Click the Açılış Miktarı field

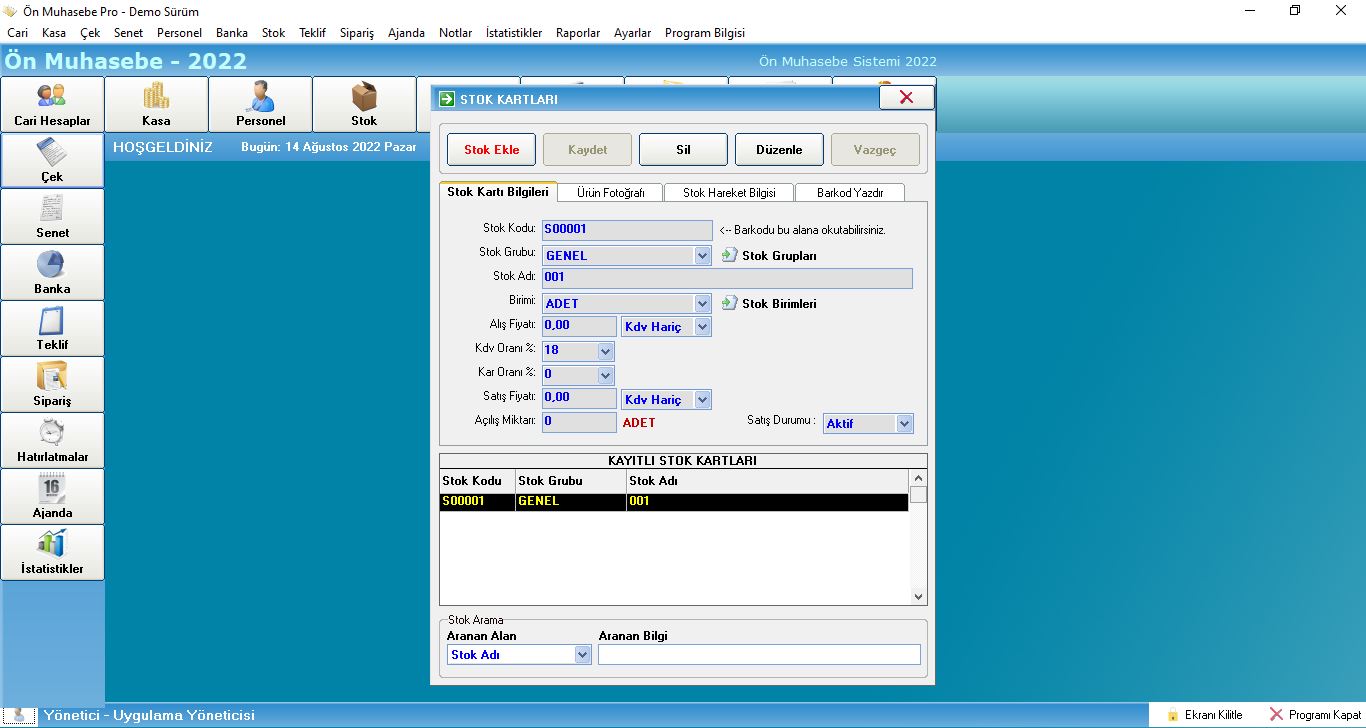579,422
